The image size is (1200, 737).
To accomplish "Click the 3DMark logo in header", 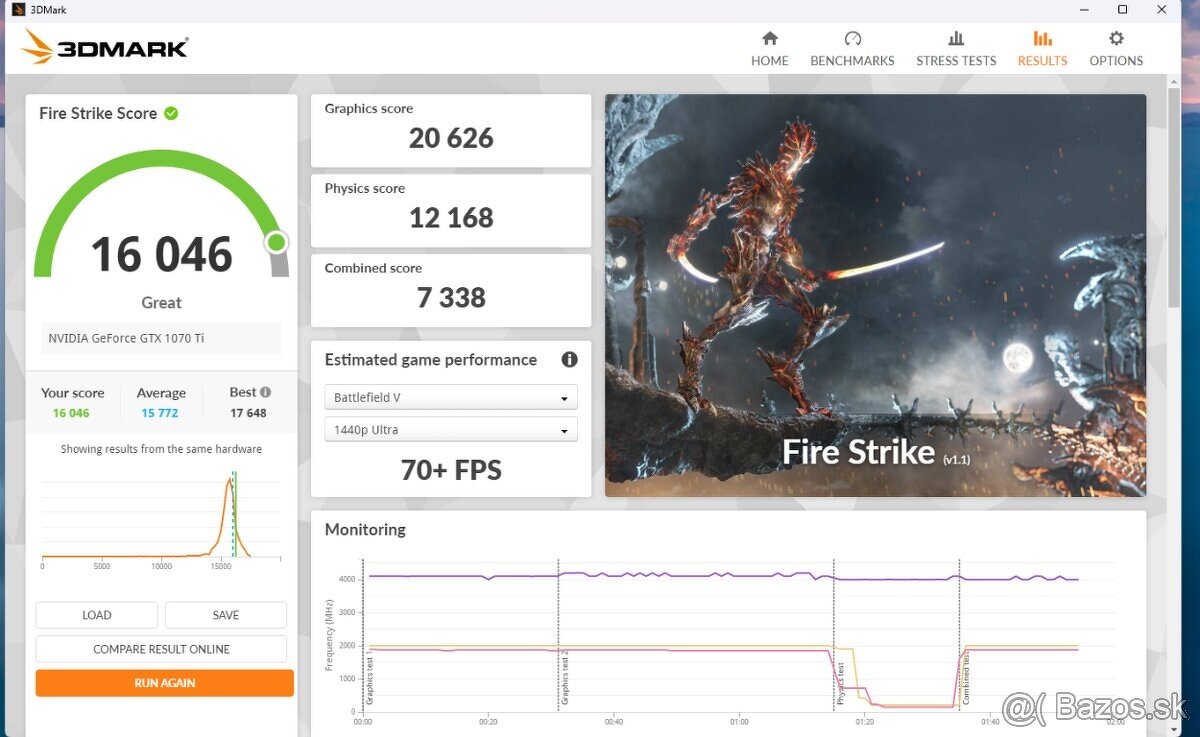I will 105,47.
